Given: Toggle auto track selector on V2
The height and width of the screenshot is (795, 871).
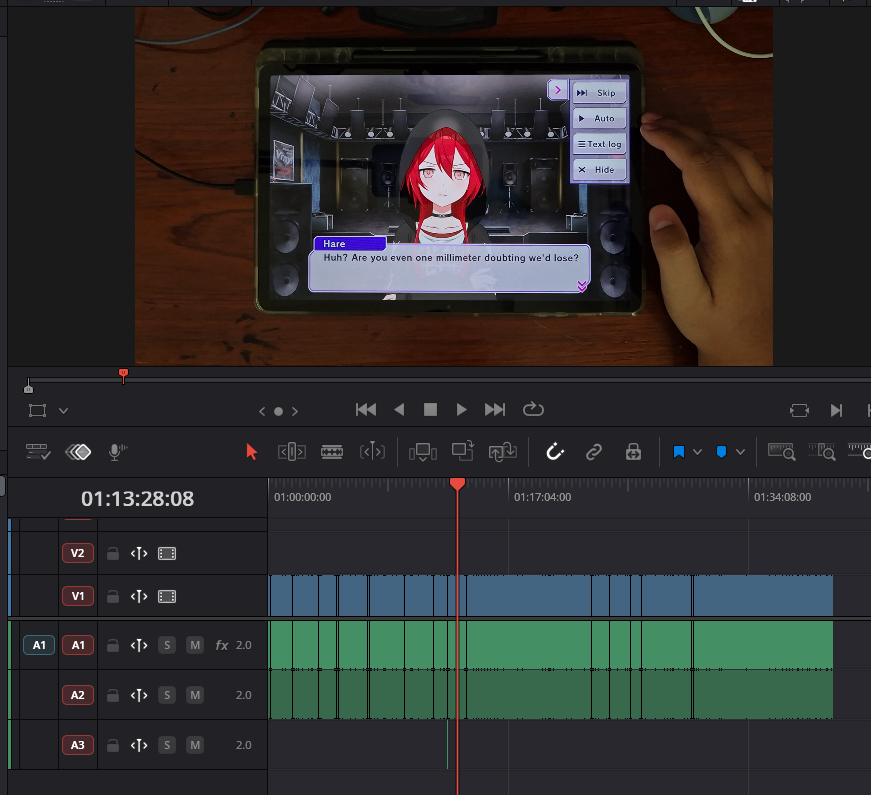Looking at the screenshot, I should pos(139,553).
